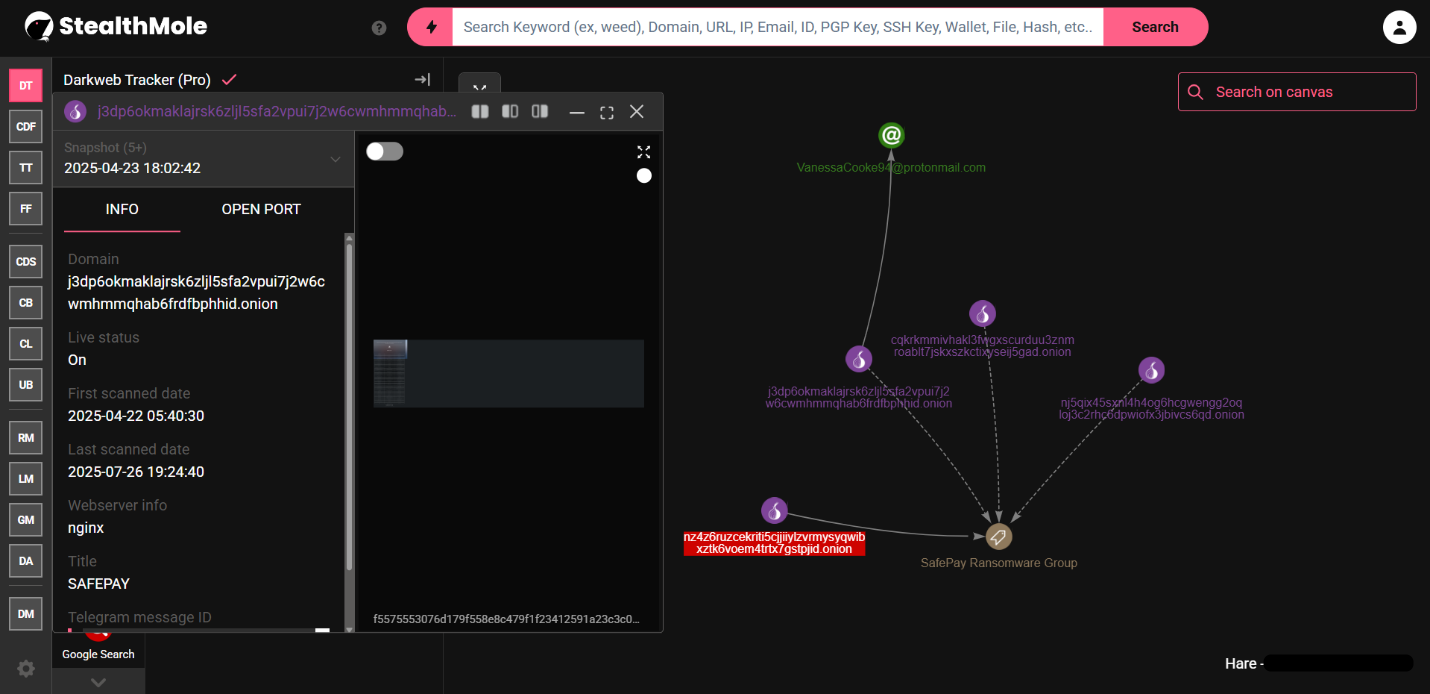Expand the chevron below Google Search
Viewport: 1430px width, 694px height.
click(98, 682)
